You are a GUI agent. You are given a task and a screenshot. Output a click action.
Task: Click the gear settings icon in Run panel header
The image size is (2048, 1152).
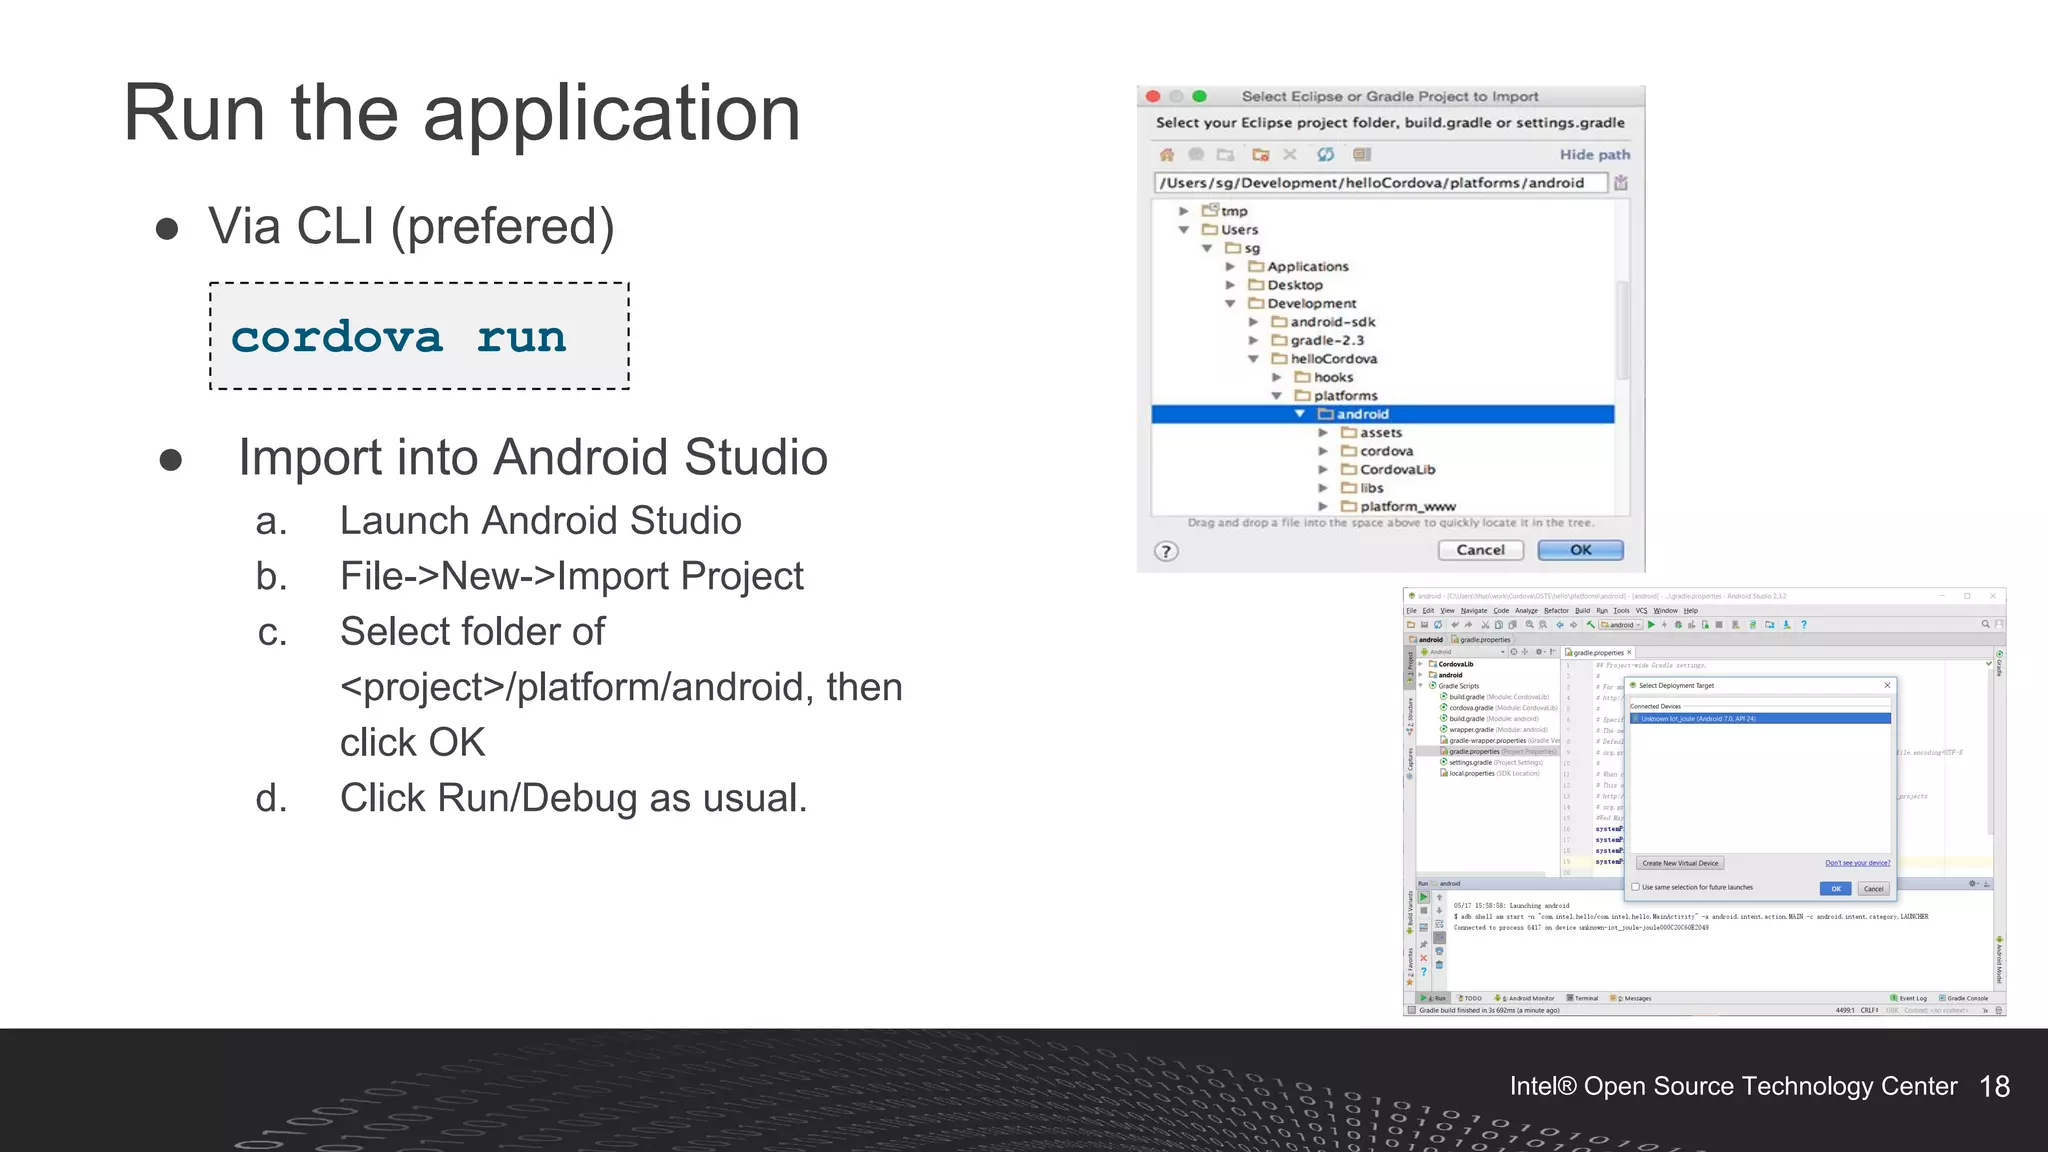coord(1973,883)
